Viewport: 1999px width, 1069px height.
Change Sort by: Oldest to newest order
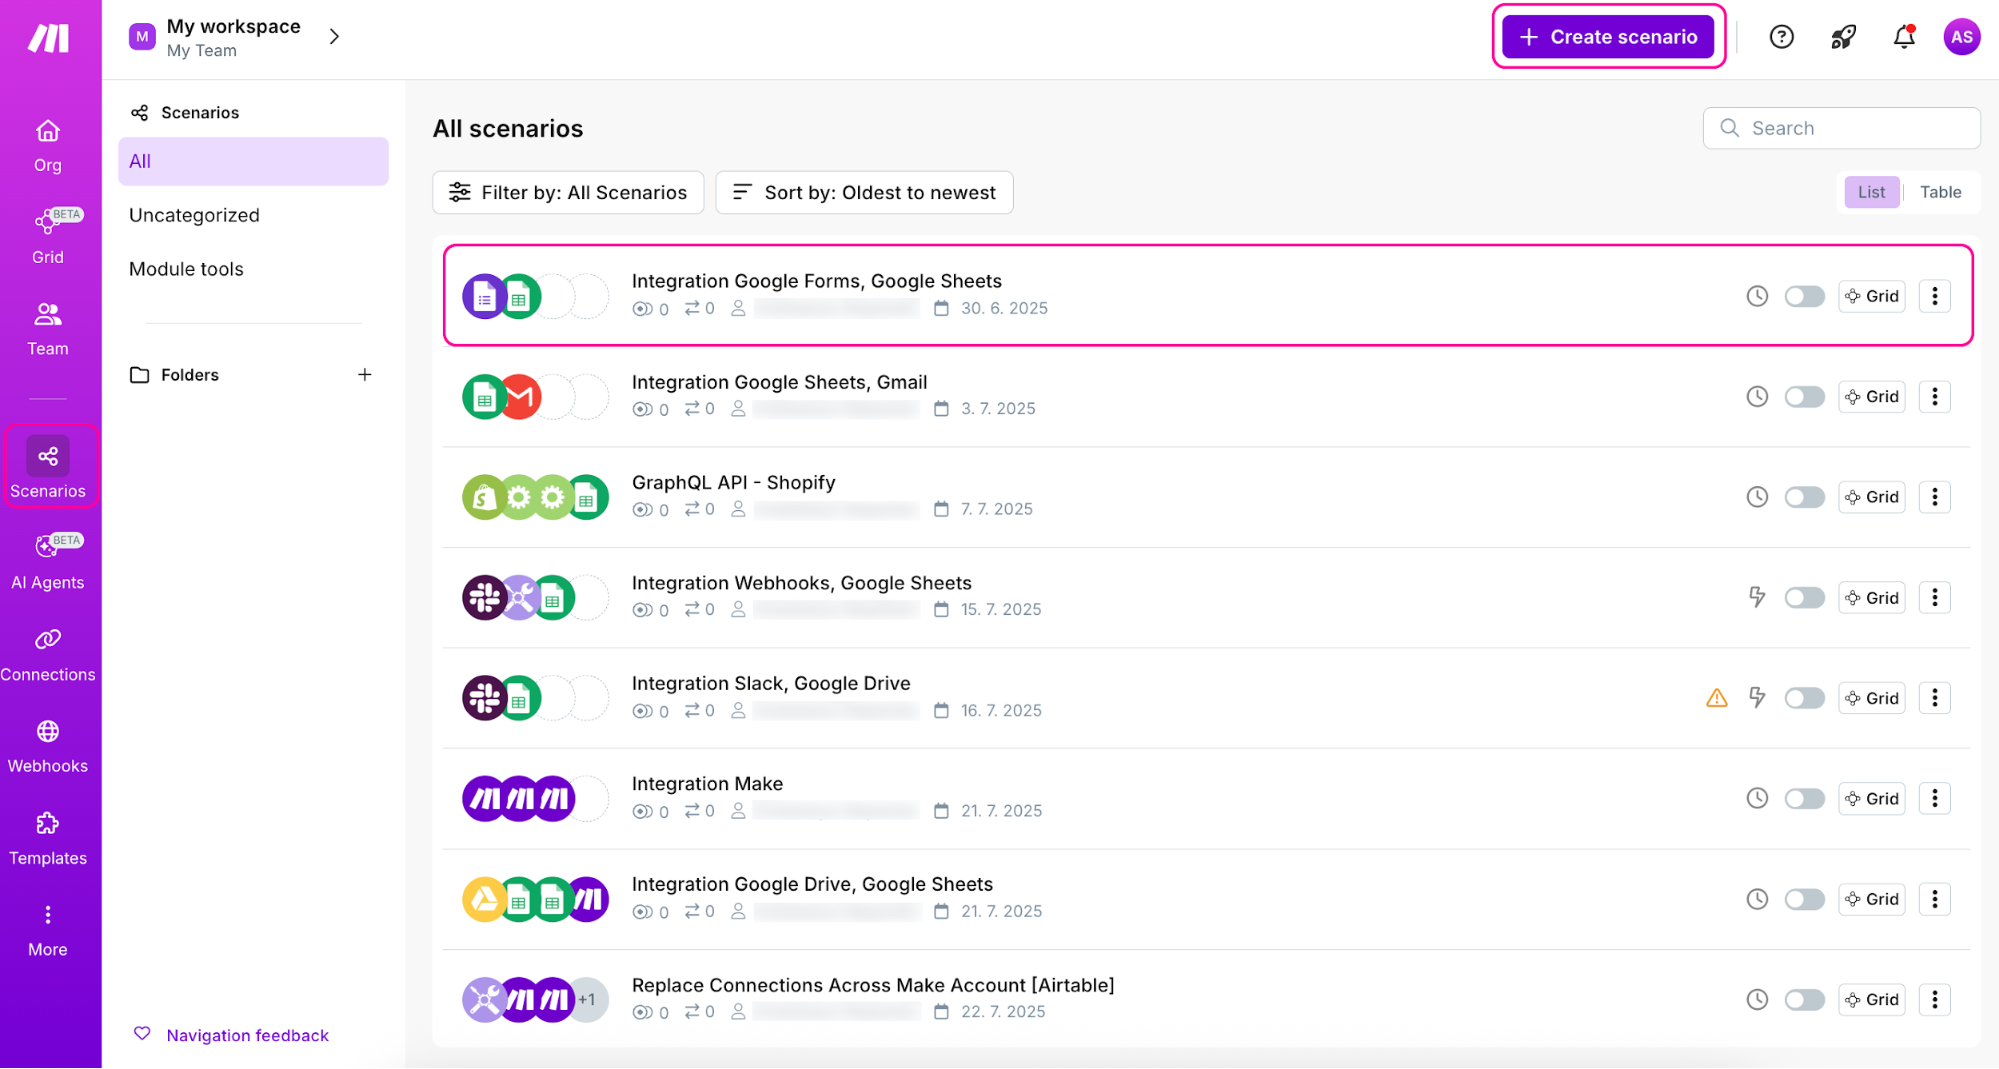click(x=863, y=192)
